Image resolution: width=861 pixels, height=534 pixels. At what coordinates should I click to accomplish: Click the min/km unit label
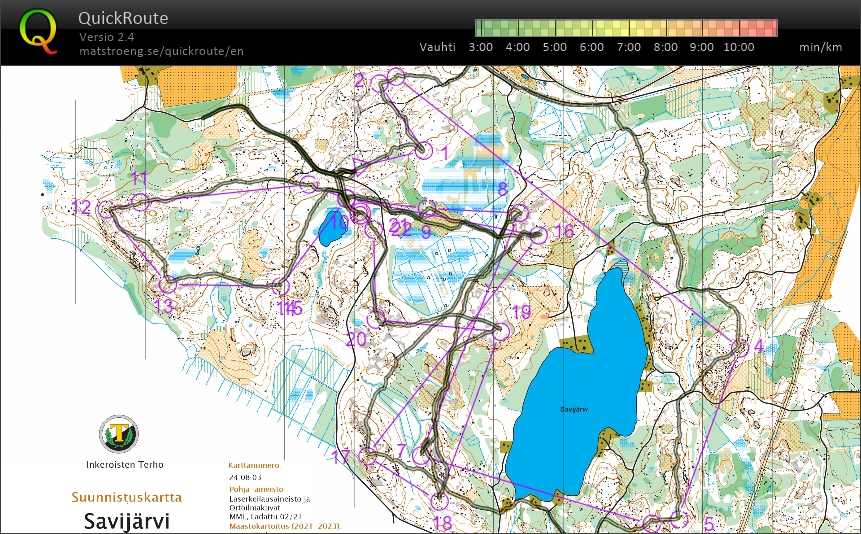pos(817,47)
